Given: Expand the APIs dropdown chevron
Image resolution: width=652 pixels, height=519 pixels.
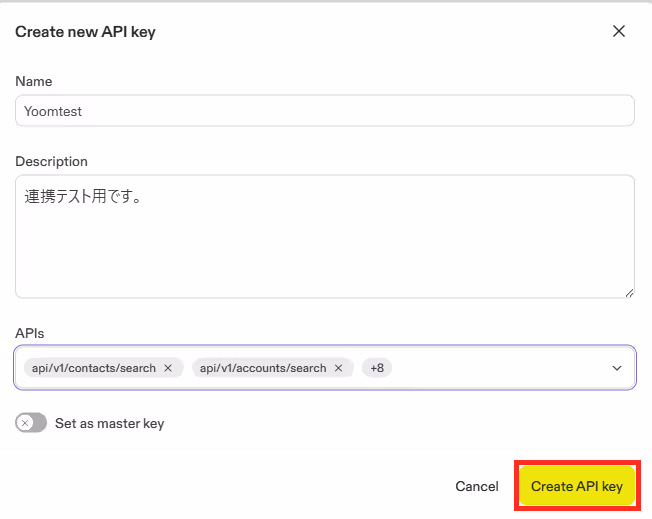Looking at the screenshot, I should [x=617, y=368].
